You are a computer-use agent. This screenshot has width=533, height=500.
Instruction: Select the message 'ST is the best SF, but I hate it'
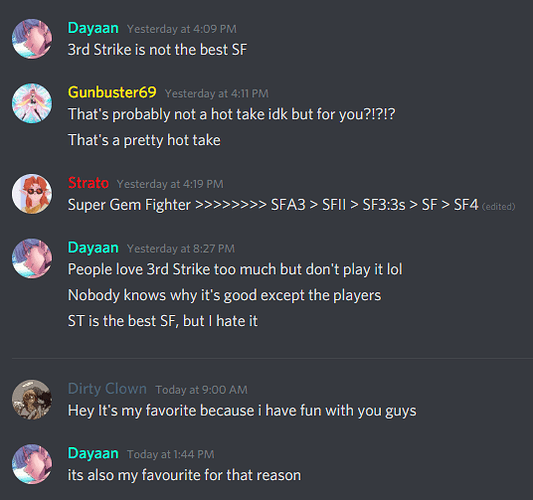pyautogui.click(x=162, y=321)
